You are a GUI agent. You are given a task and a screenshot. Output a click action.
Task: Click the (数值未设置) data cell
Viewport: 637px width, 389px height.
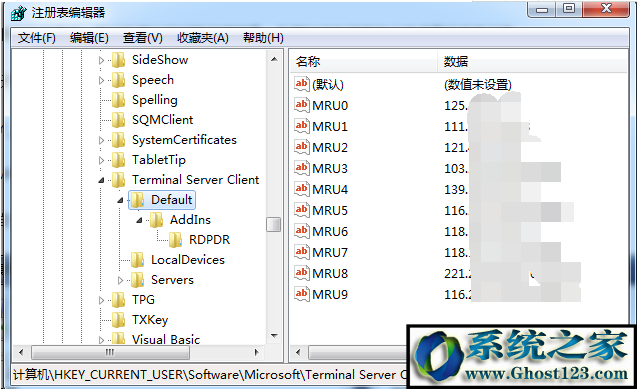click(478, 84)
